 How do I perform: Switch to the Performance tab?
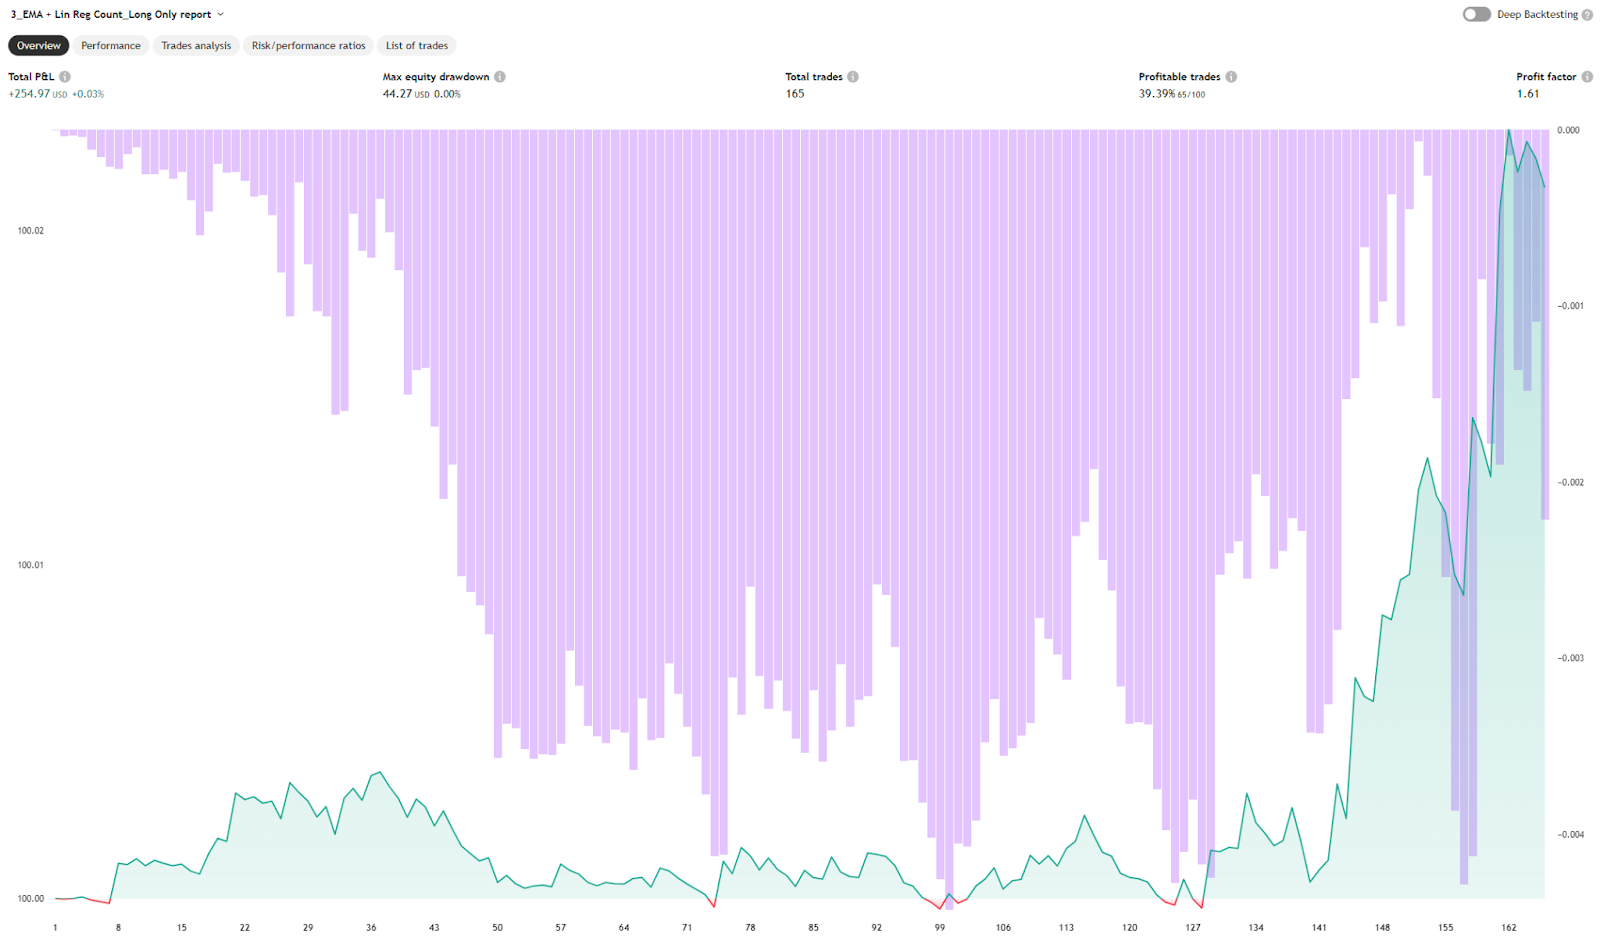[111, 46]
